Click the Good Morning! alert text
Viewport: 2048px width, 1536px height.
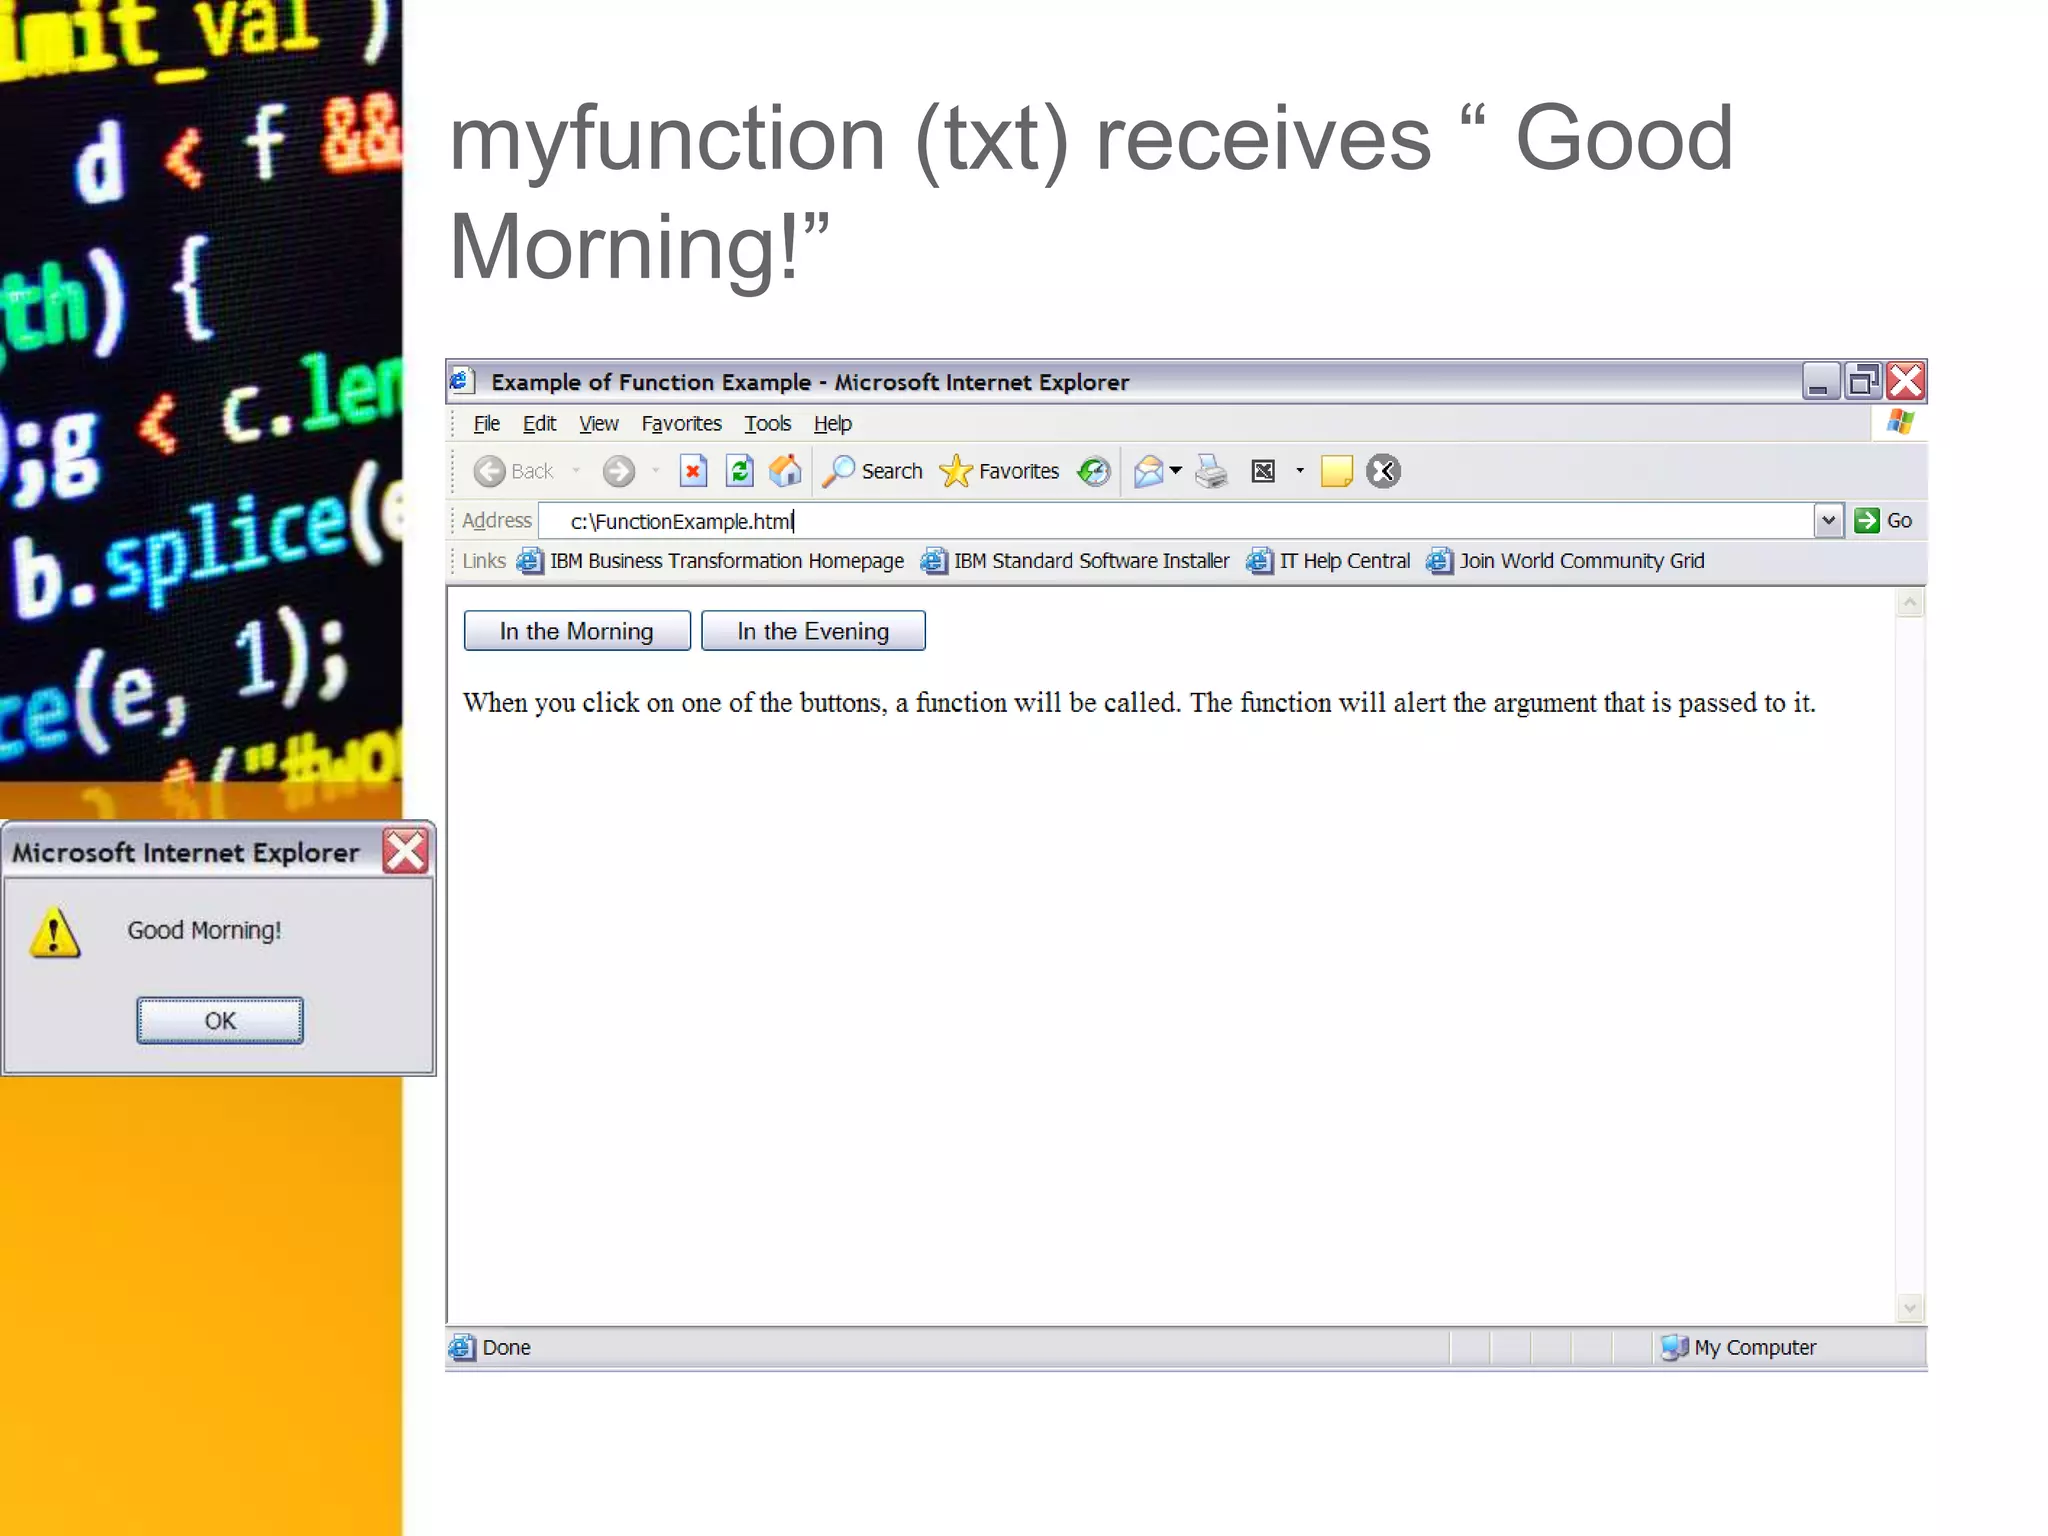(204, 931)
